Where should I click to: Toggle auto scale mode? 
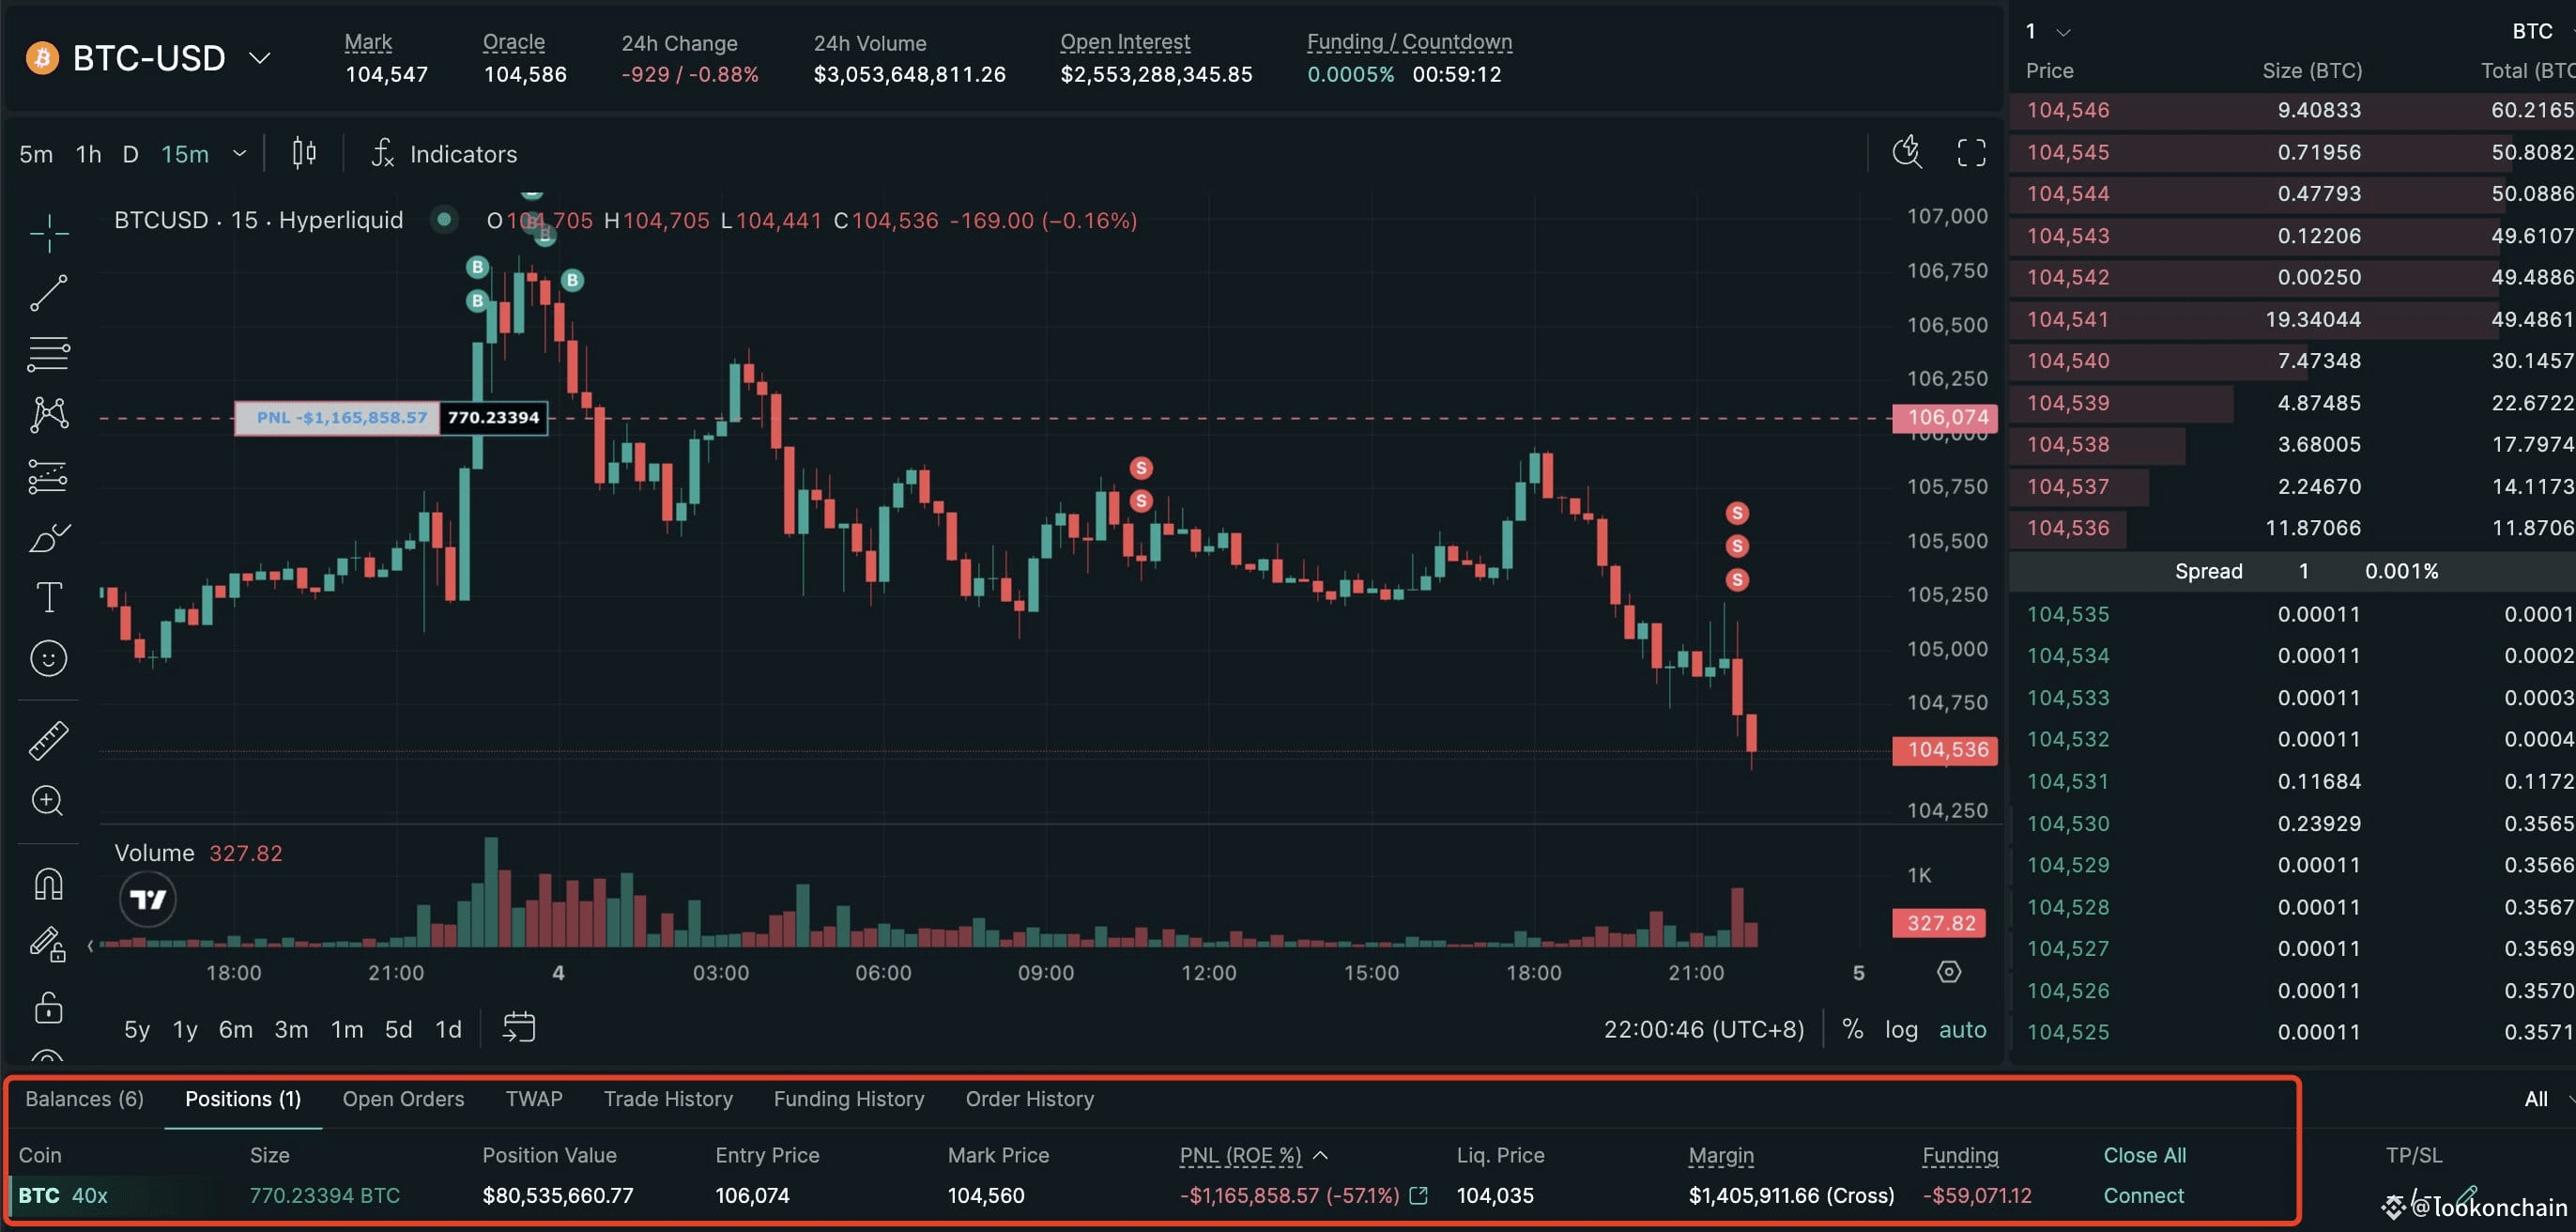click(1962, 1029)
